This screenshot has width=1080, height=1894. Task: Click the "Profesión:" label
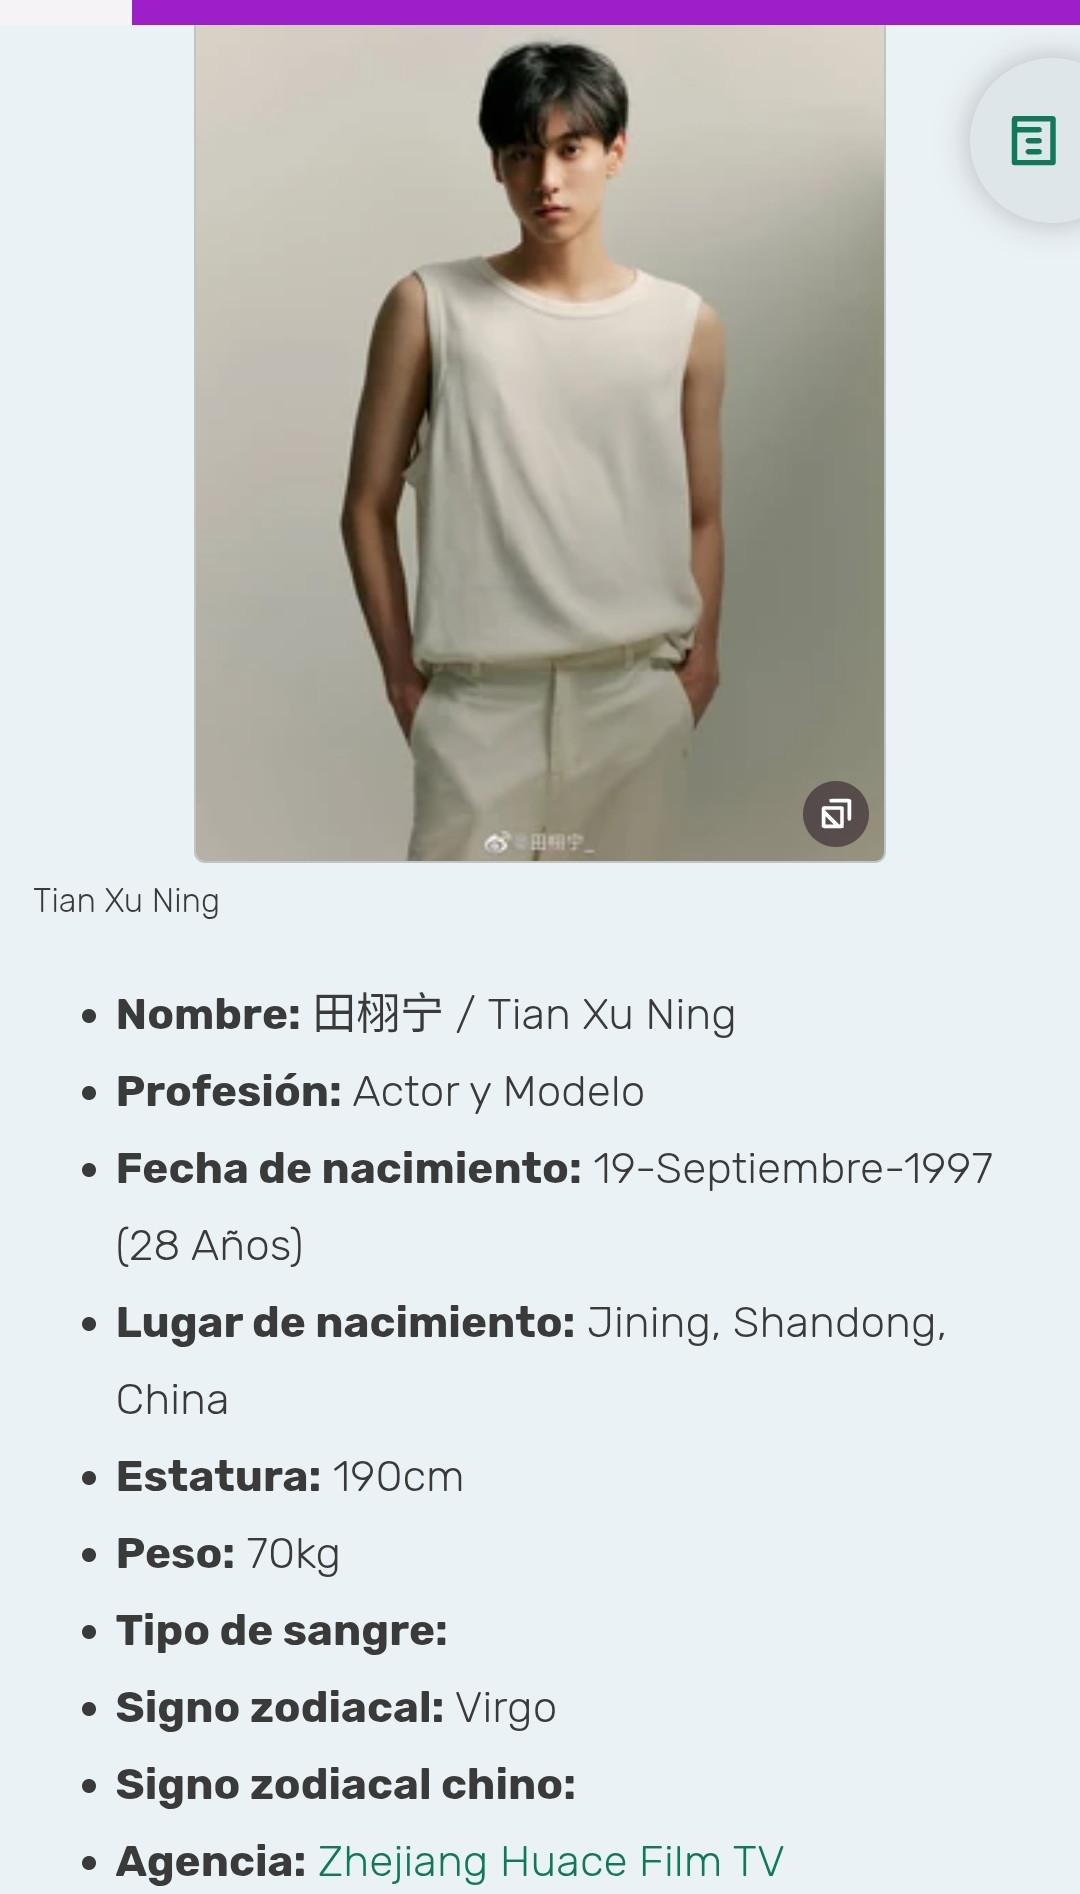click(x=229, y=1091)
